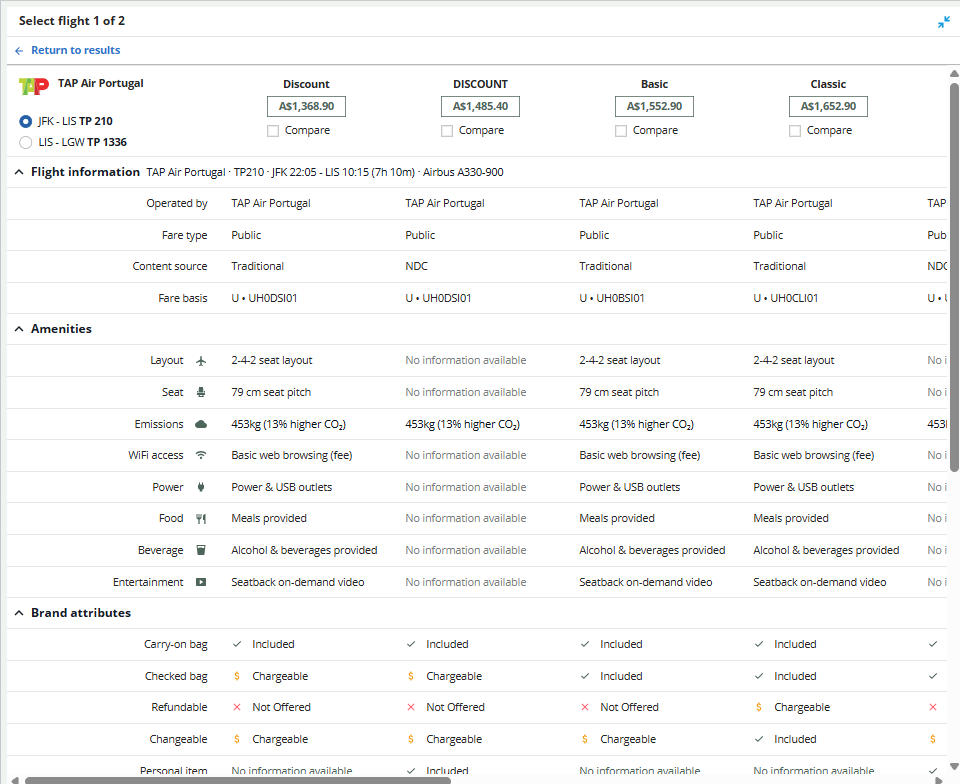Collapse the Flight information section
Viewport: 960px width, 784px height.
[x=19, y=172]
